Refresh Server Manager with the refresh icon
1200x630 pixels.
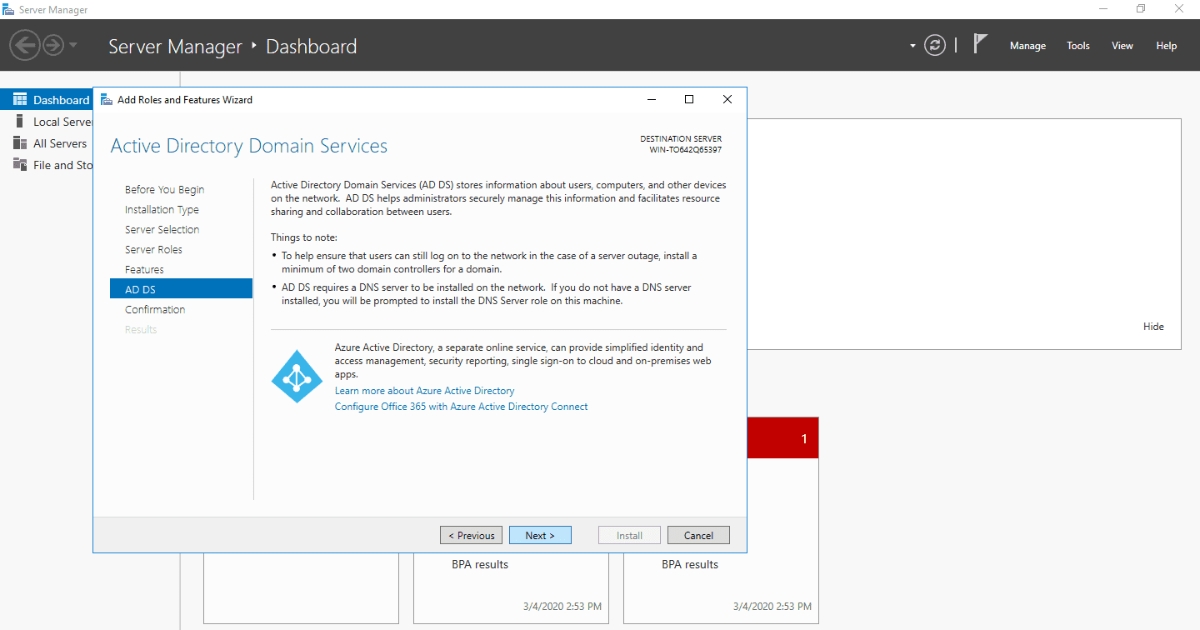(x=935, y=44)
